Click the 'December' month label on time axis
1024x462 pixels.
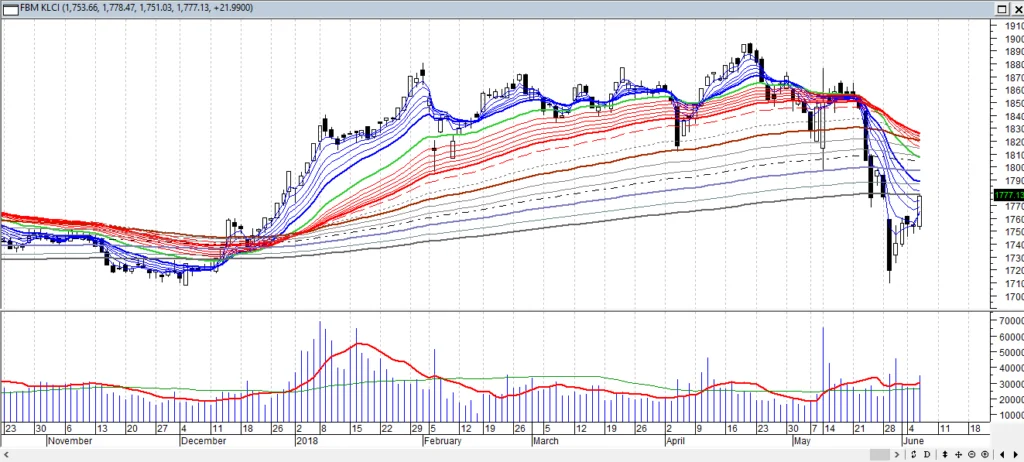tap(204, 441)
